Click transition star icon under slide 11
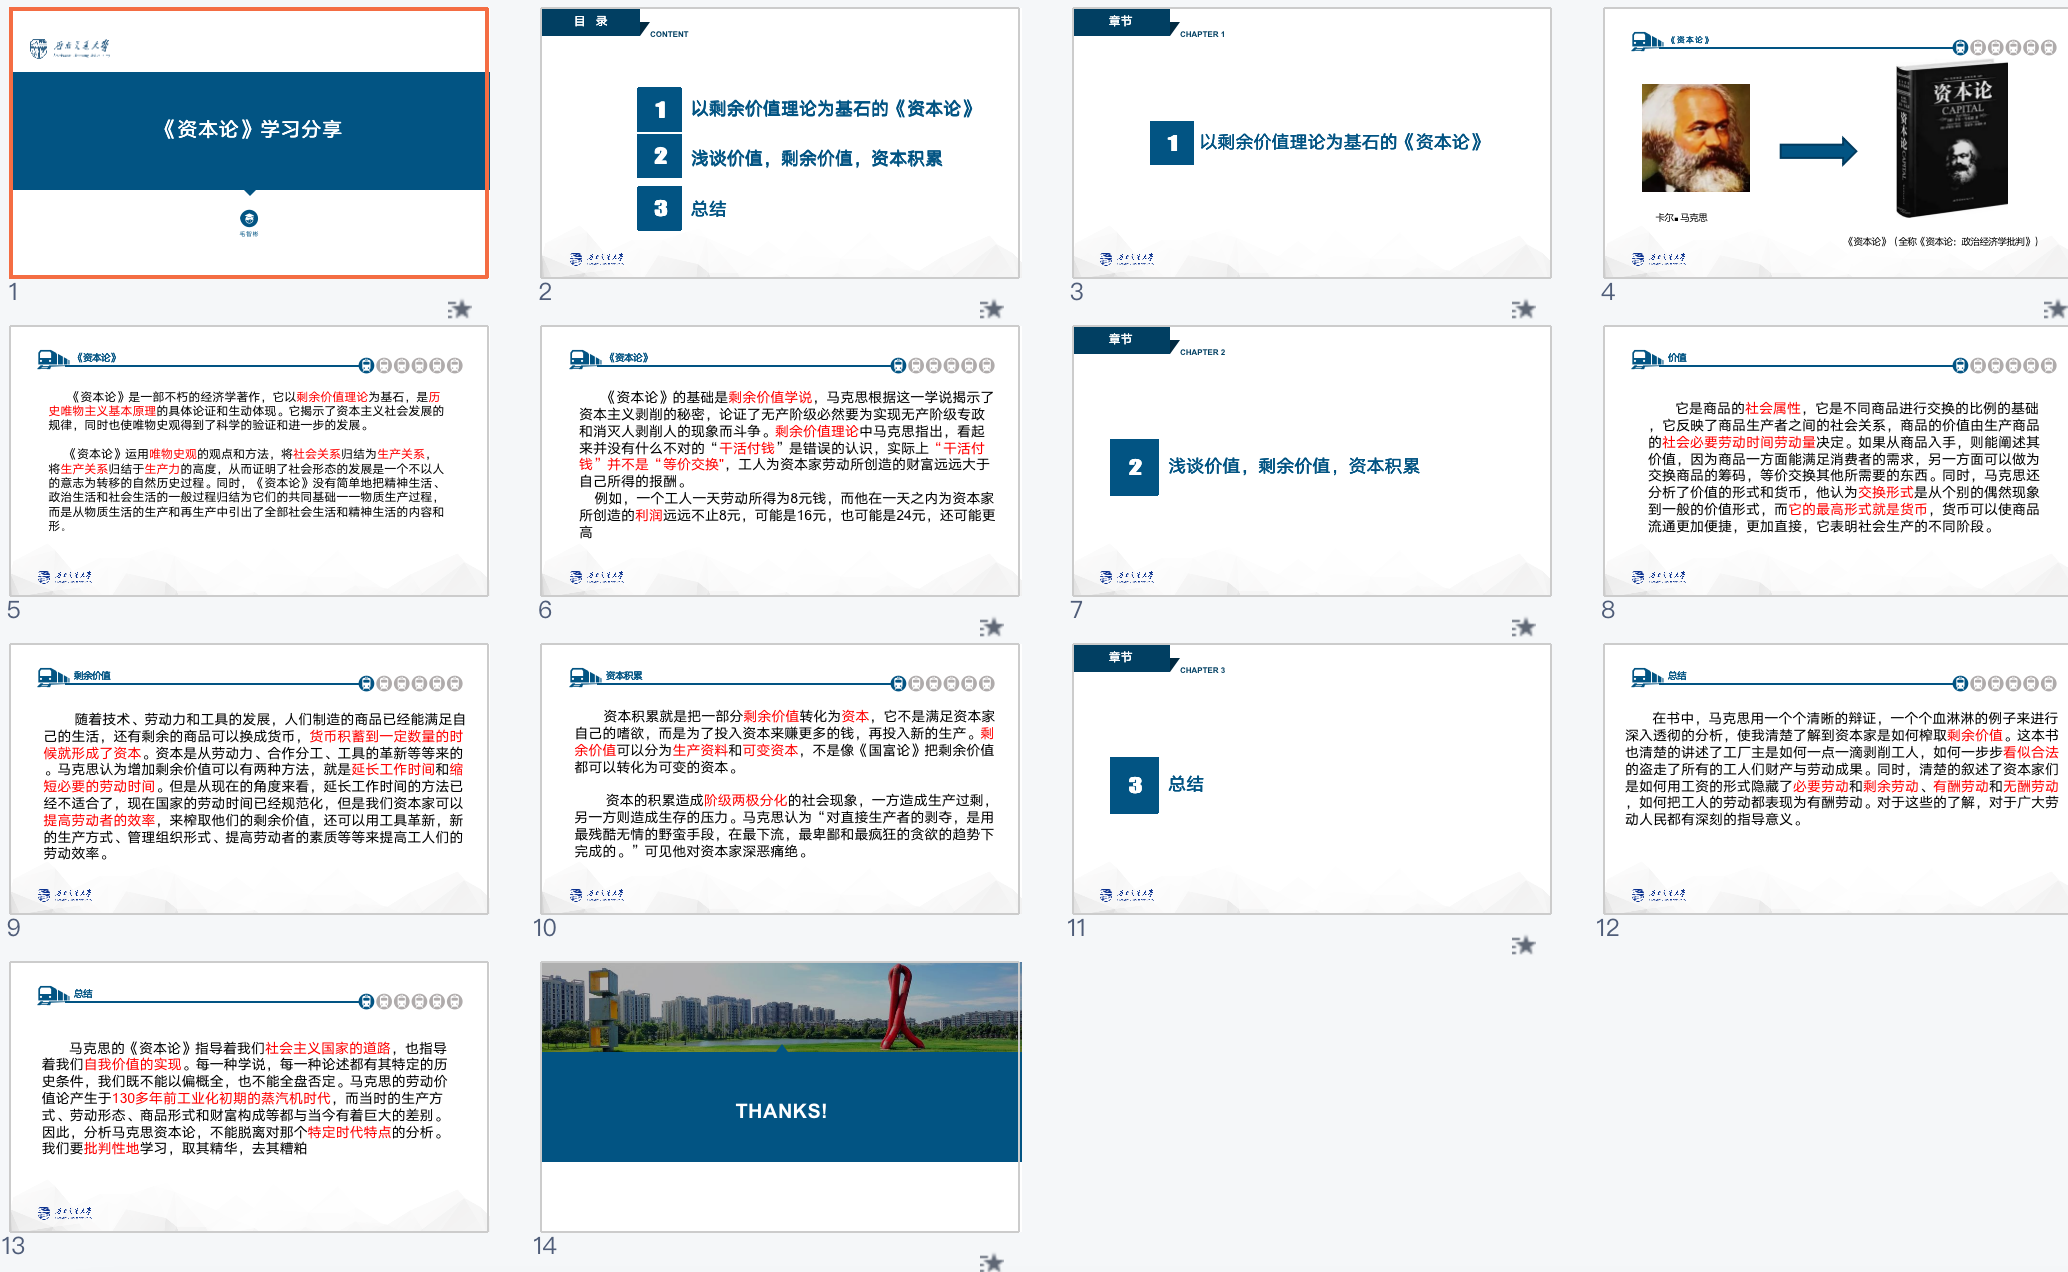 pyautogui.click(x=1523, y=945)
